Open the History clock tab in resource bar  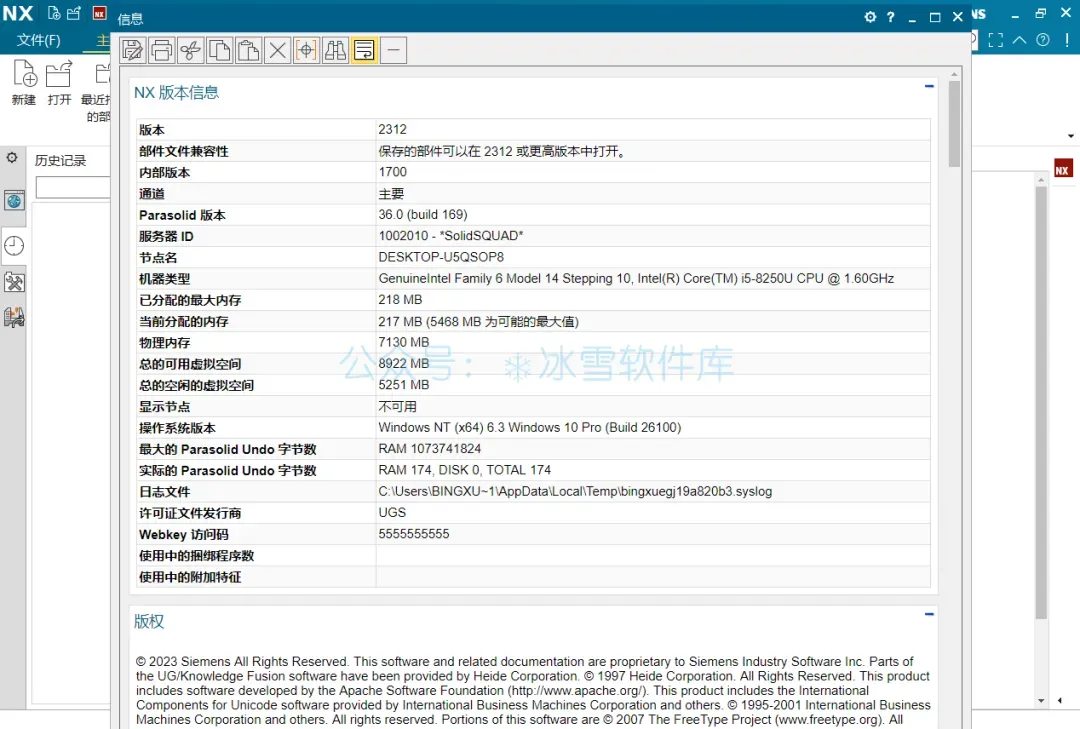14,245
